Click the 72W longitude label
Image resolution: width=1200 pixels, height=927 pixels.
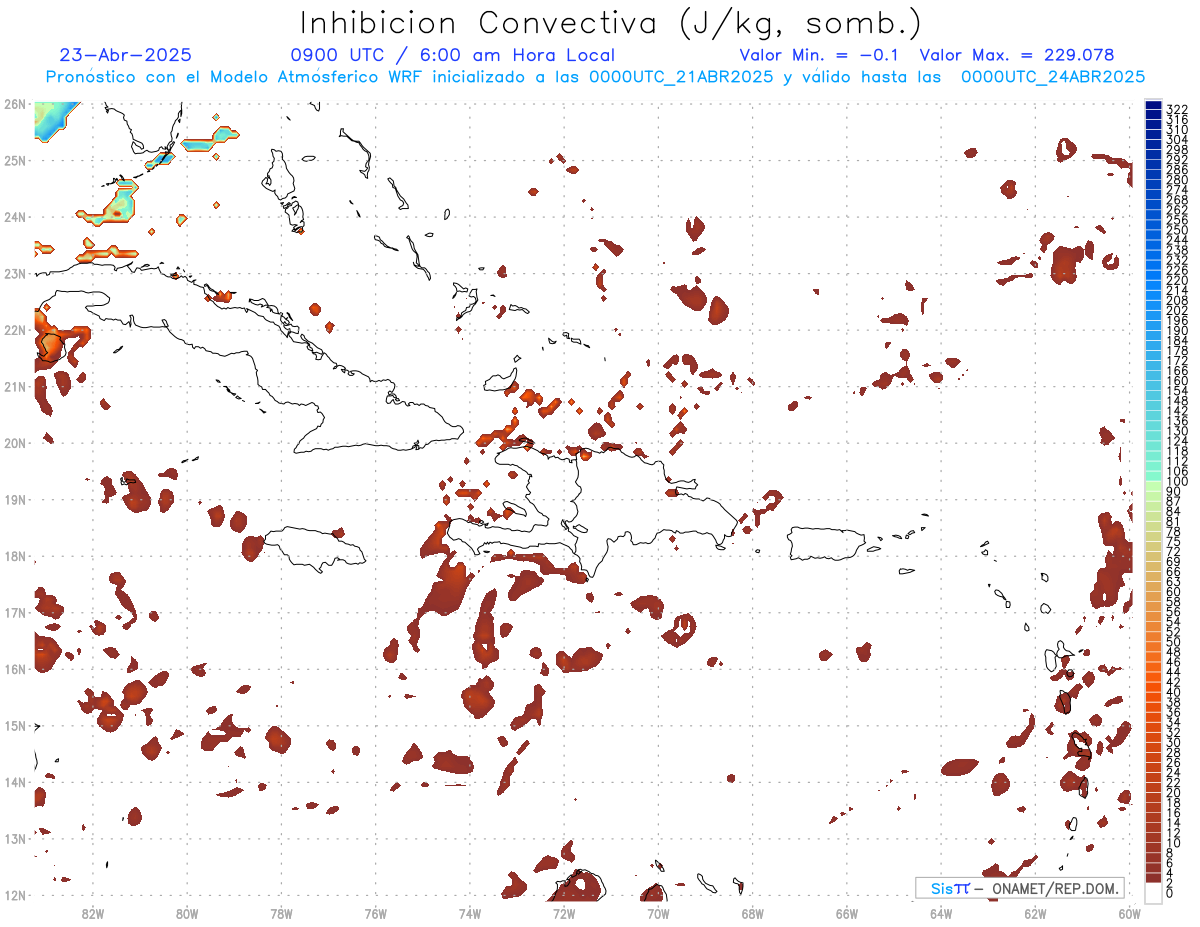(x=564, y=913)
